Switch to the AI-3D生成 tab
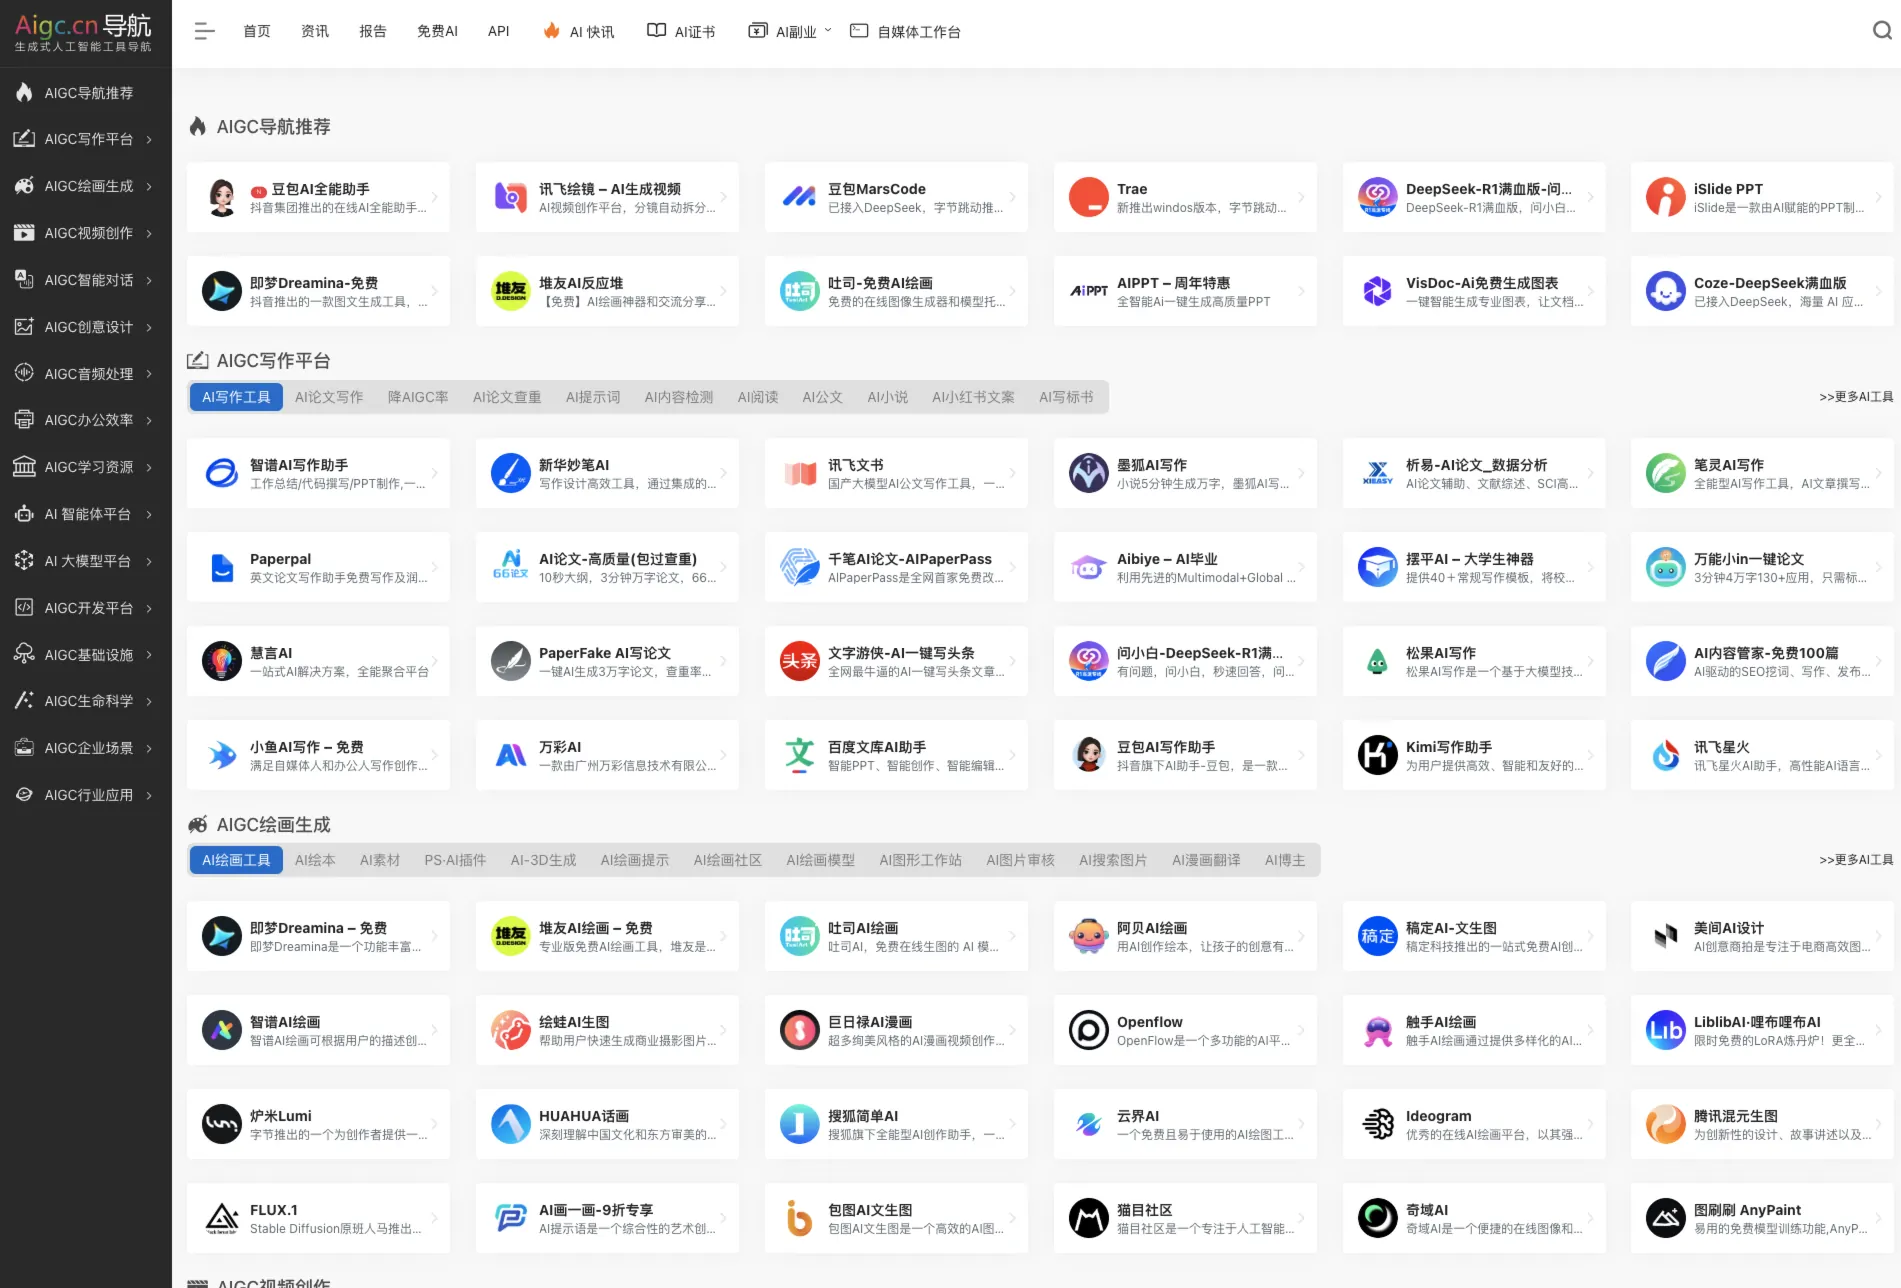1901x1288 pixels. pos(543,860)
